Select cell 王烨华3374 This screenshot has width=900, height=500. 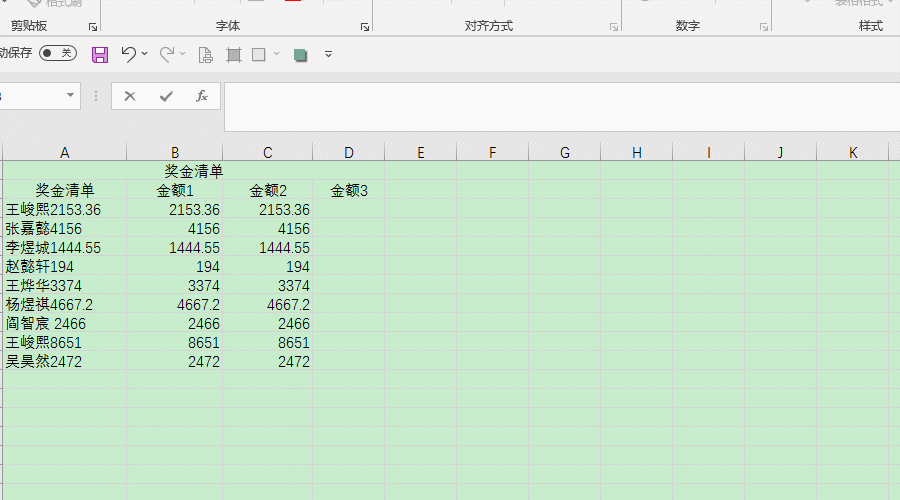click(65, 285)
